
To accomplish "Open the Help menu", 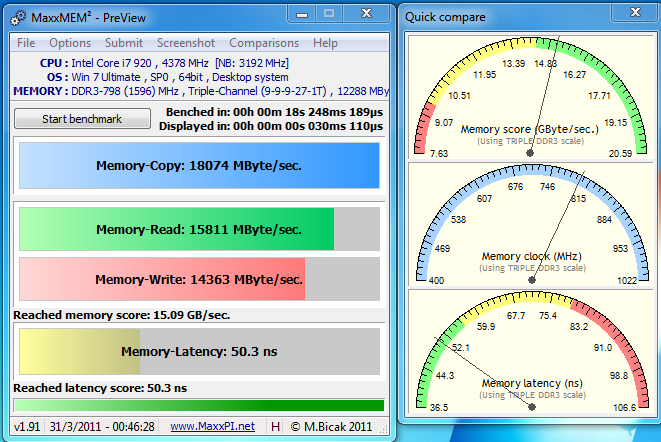I will click(325, 43).
